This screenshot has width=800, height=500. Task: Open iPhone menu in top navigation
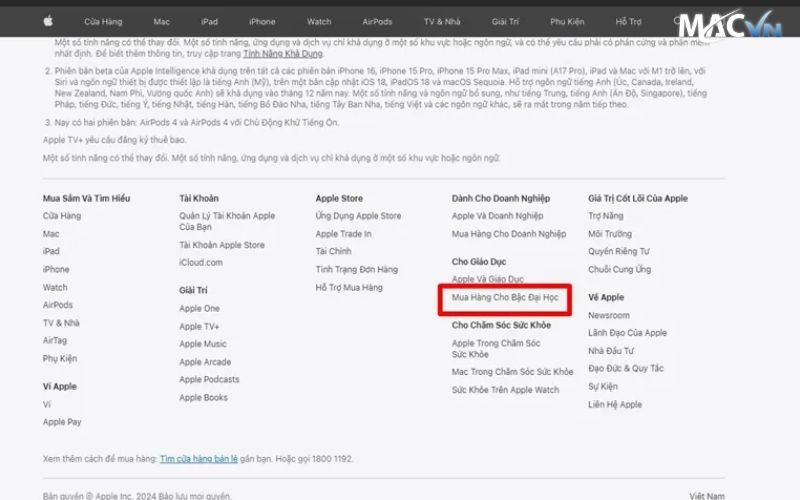[x=262, y=22]
